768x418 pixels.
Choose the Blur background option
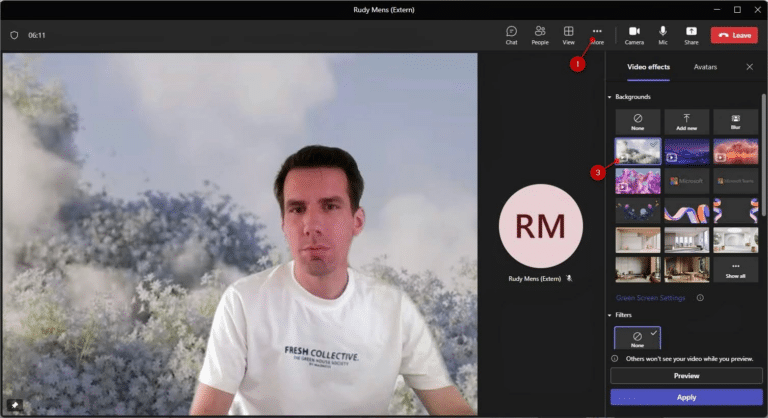pyautogui.click(x=735, y=122)
